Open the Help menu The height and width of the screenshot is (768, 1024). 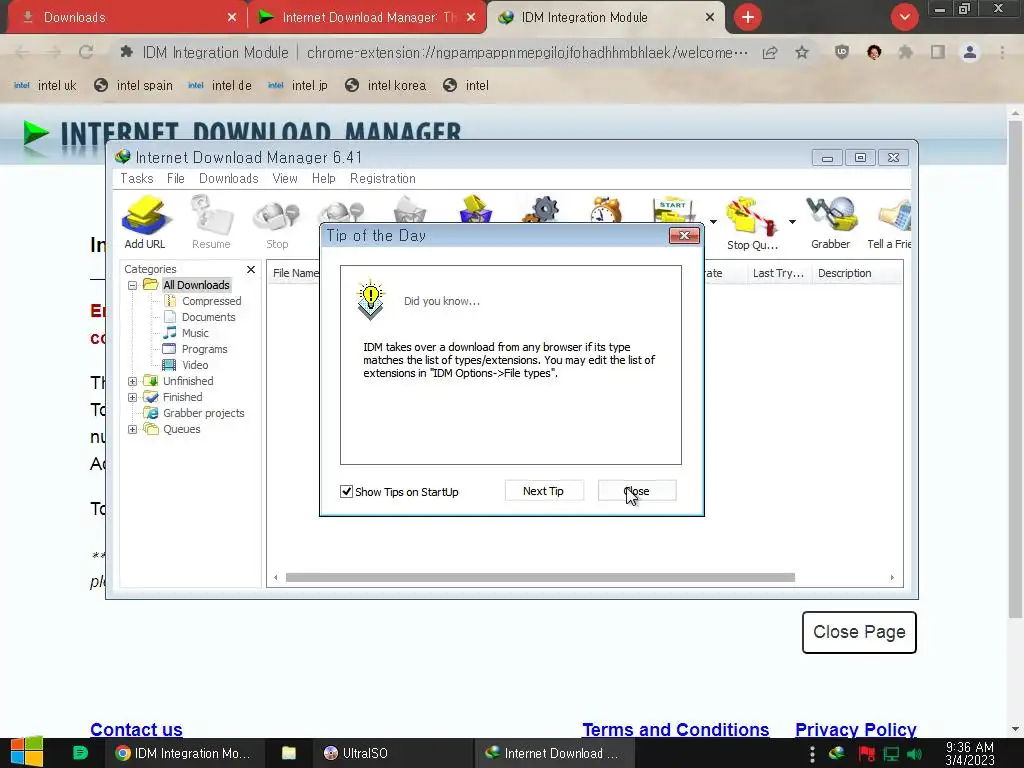pos(323,178)
